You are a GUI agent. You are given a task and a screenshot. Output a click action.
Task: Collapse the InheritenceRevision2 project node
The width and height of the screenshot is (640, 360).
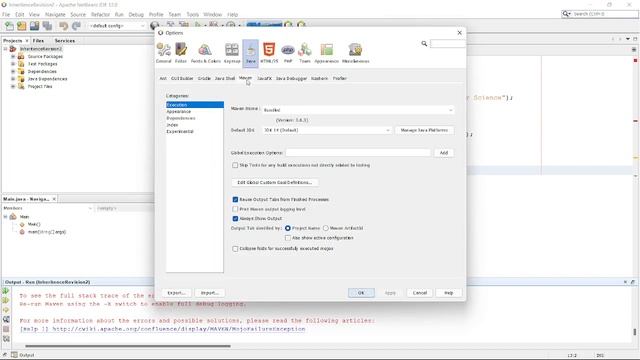point(6,49)
